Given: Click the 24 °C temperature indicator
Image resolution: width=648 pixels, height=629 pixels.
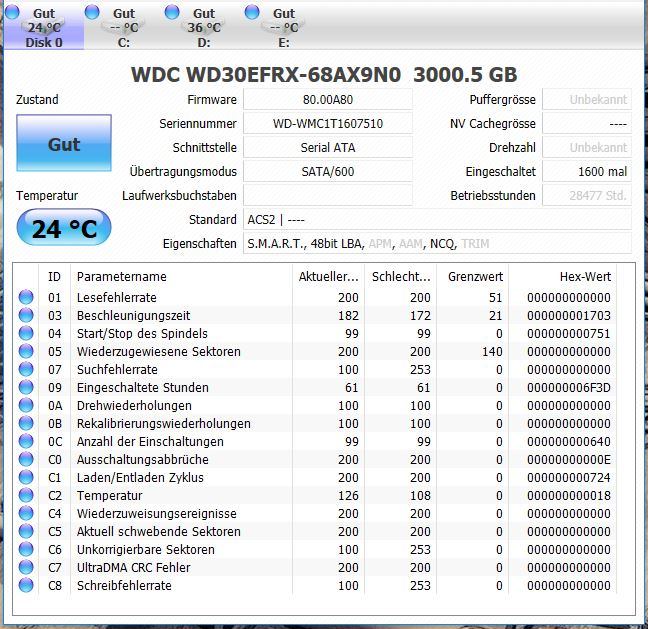Looking at the screenshot, I should 64,228.
